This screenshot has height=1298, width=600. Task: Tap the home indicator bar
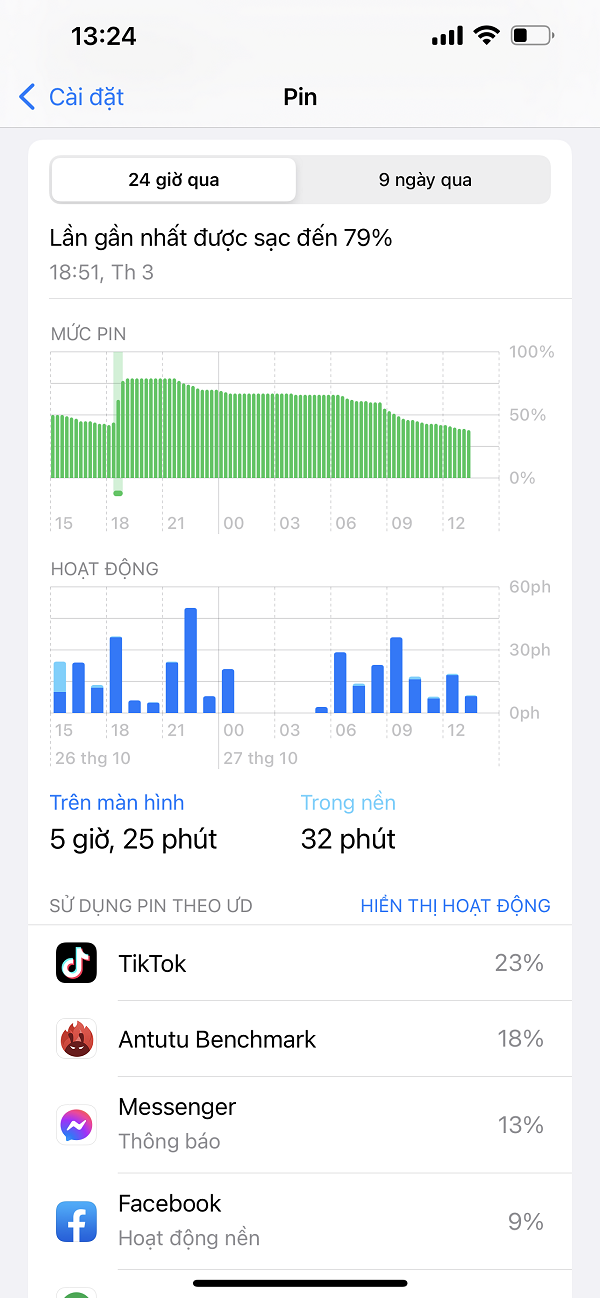point(300,1283)
